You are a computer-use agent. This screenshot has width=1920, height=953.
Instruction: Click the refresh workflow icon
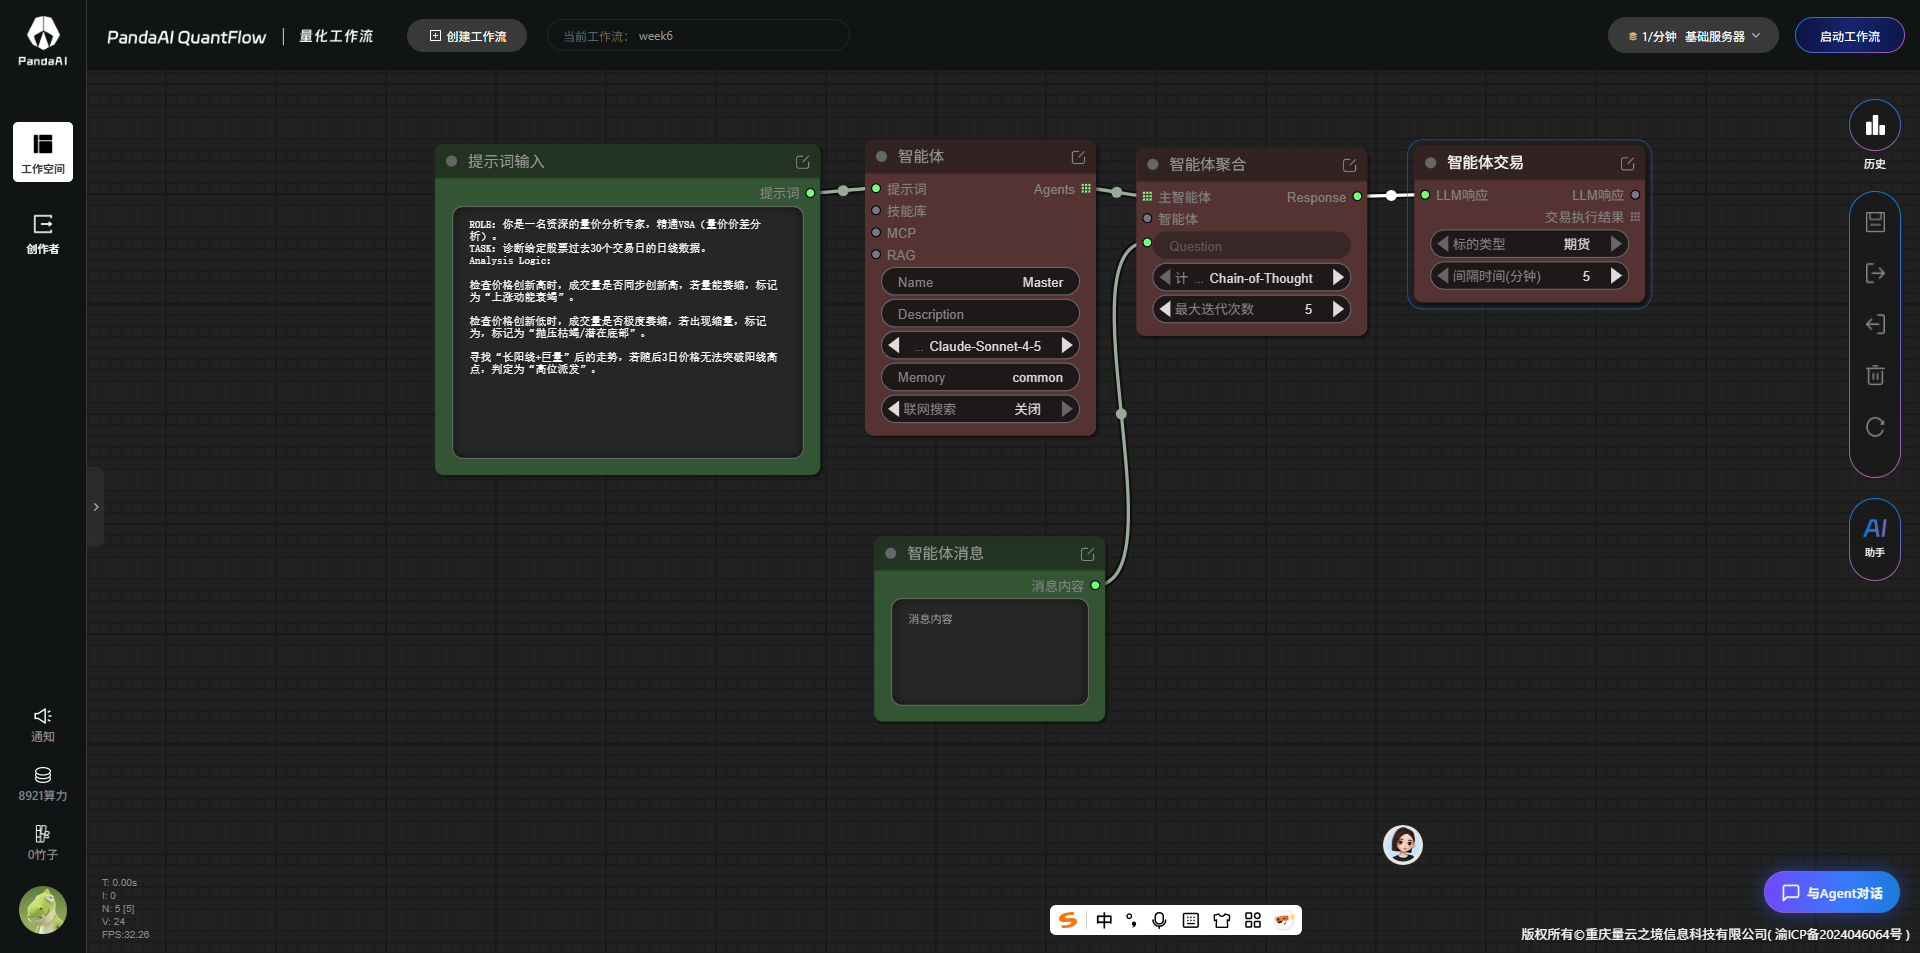pos(1875,427)
